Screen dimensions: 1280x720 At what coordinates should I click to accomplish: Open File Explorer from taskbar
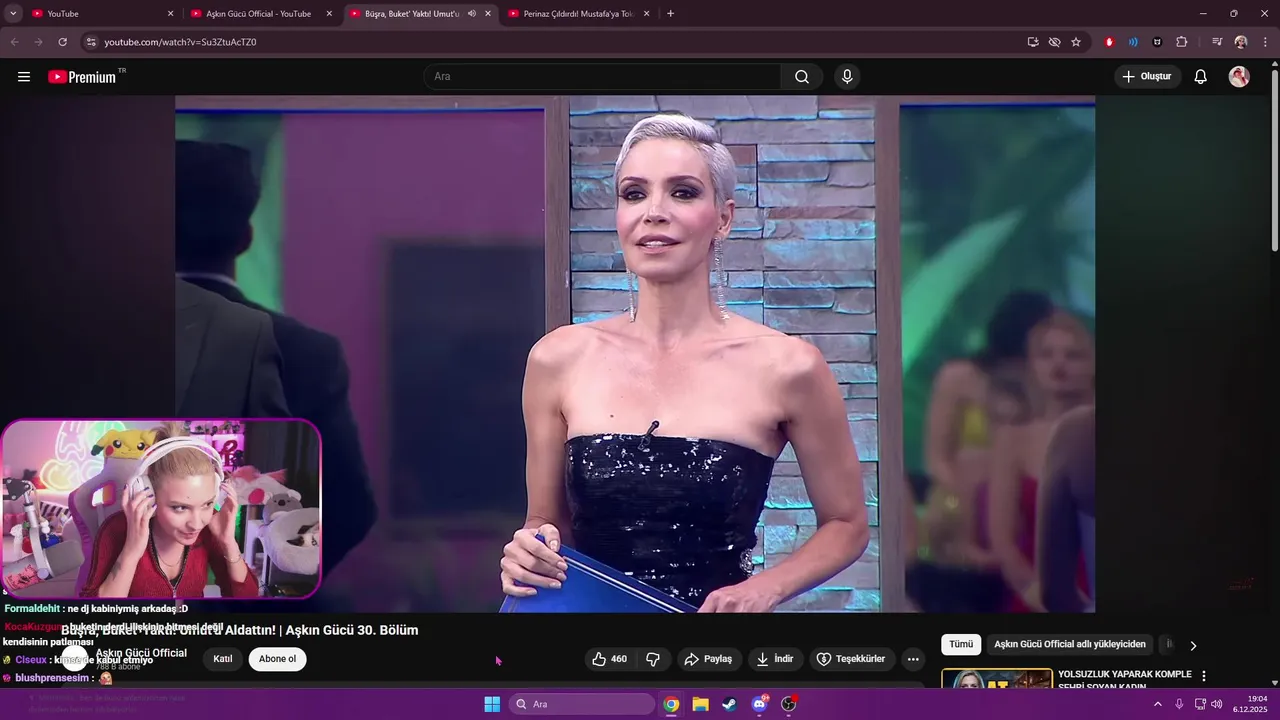701,704
